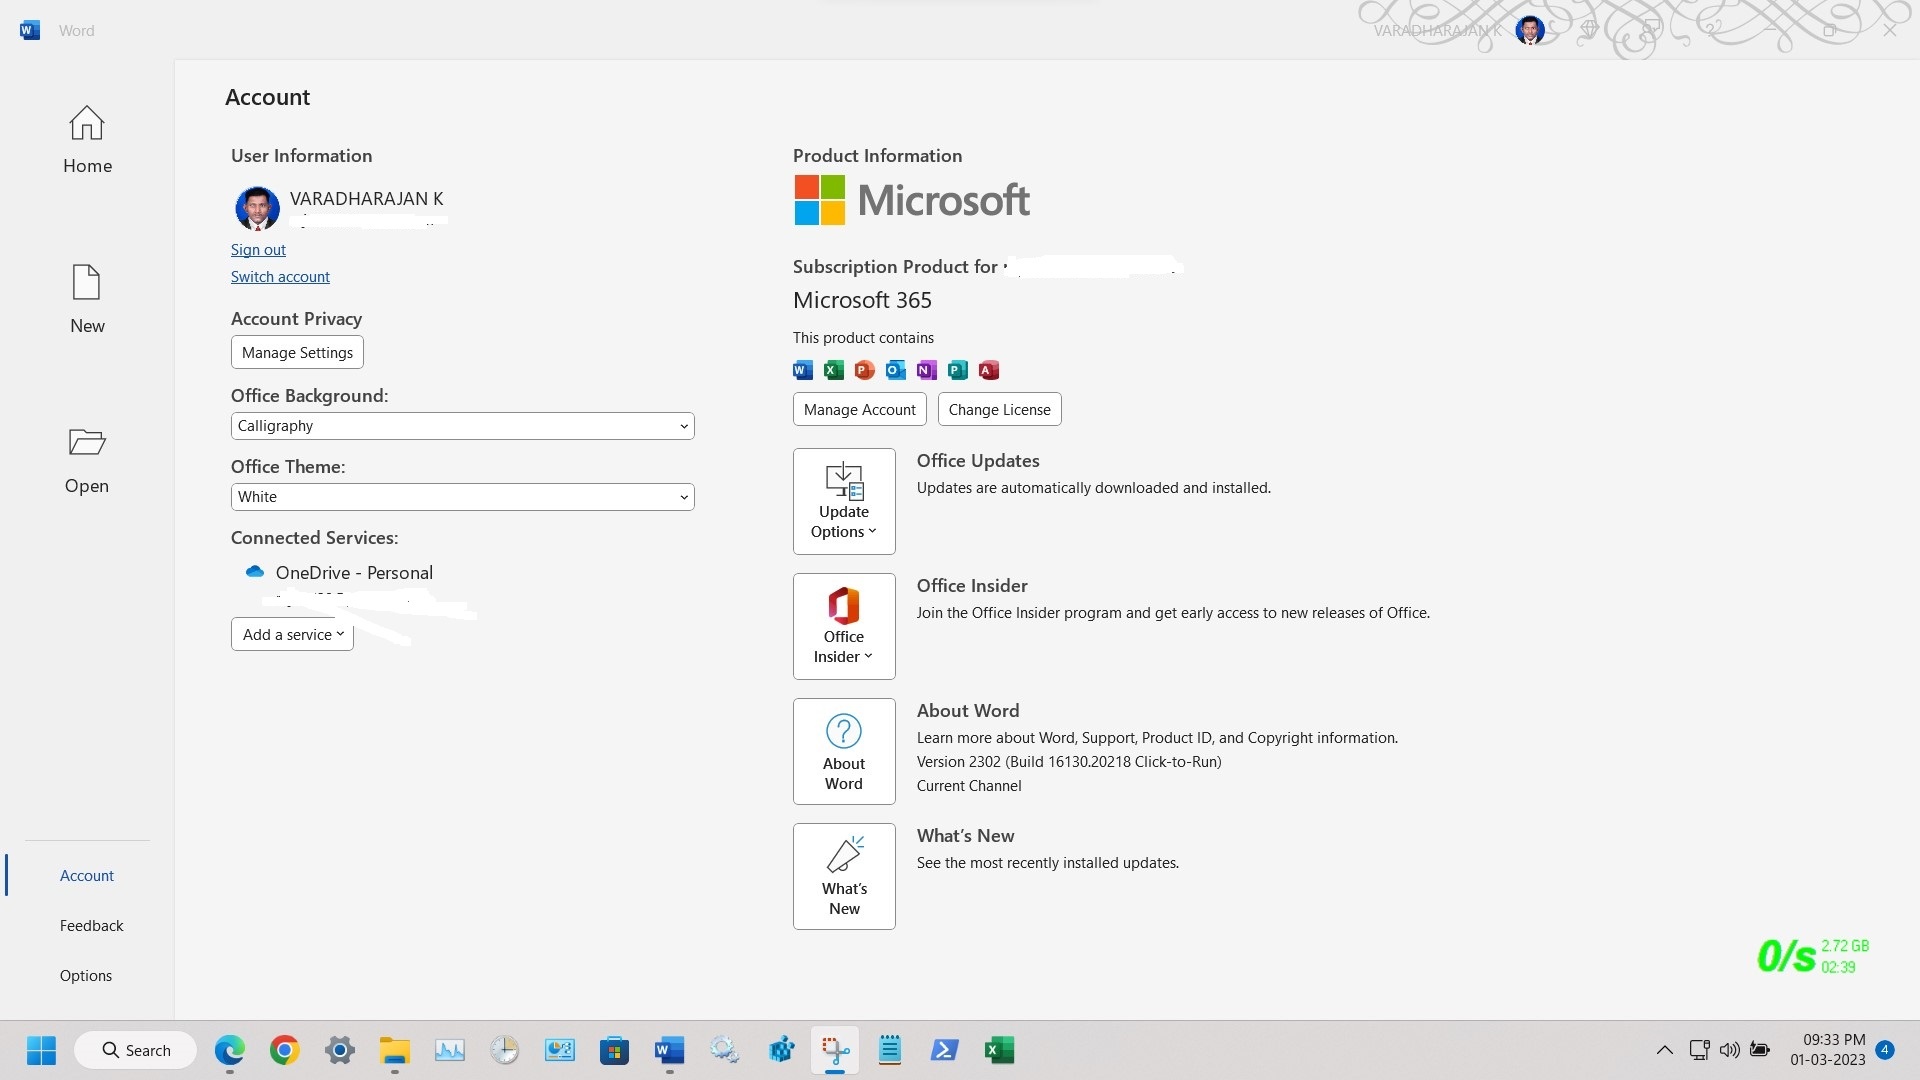Click the Sign out link
This screenshot has width=1920, height=1080.
click(x=258, y=250)
